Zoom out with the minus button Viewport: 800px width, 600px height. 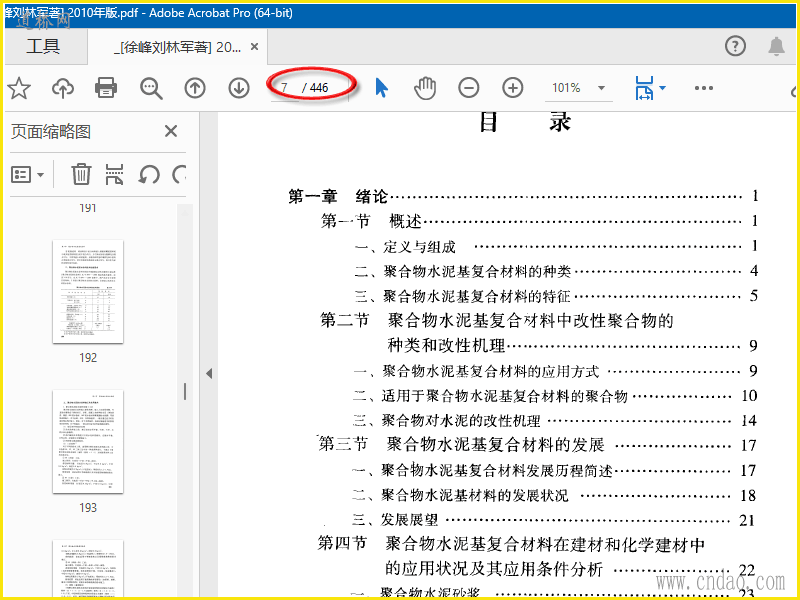(468, 88)
